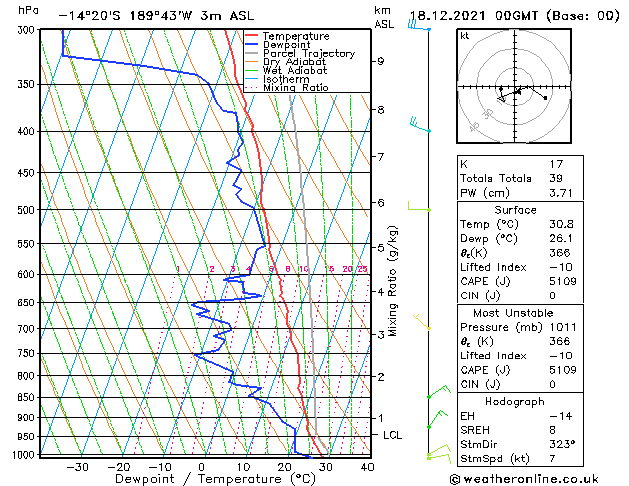The width and height of the screenshot is (629, 486).
Task: Click the blue Dewpoint line sample in legend
Action: point(252,44)
